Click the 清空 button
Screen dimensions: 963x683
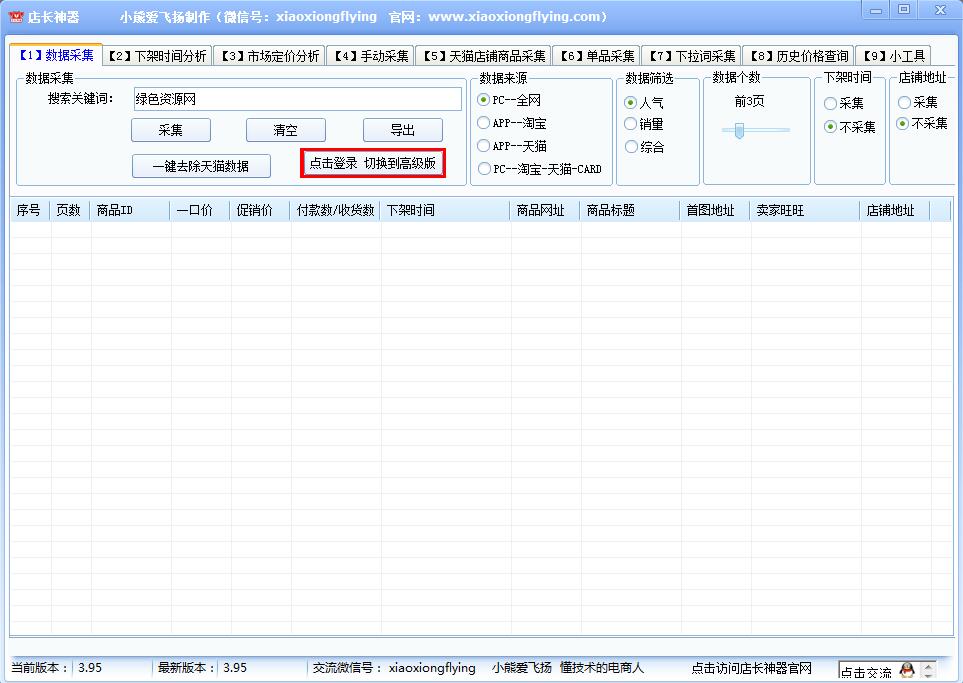tap(286, 130)
